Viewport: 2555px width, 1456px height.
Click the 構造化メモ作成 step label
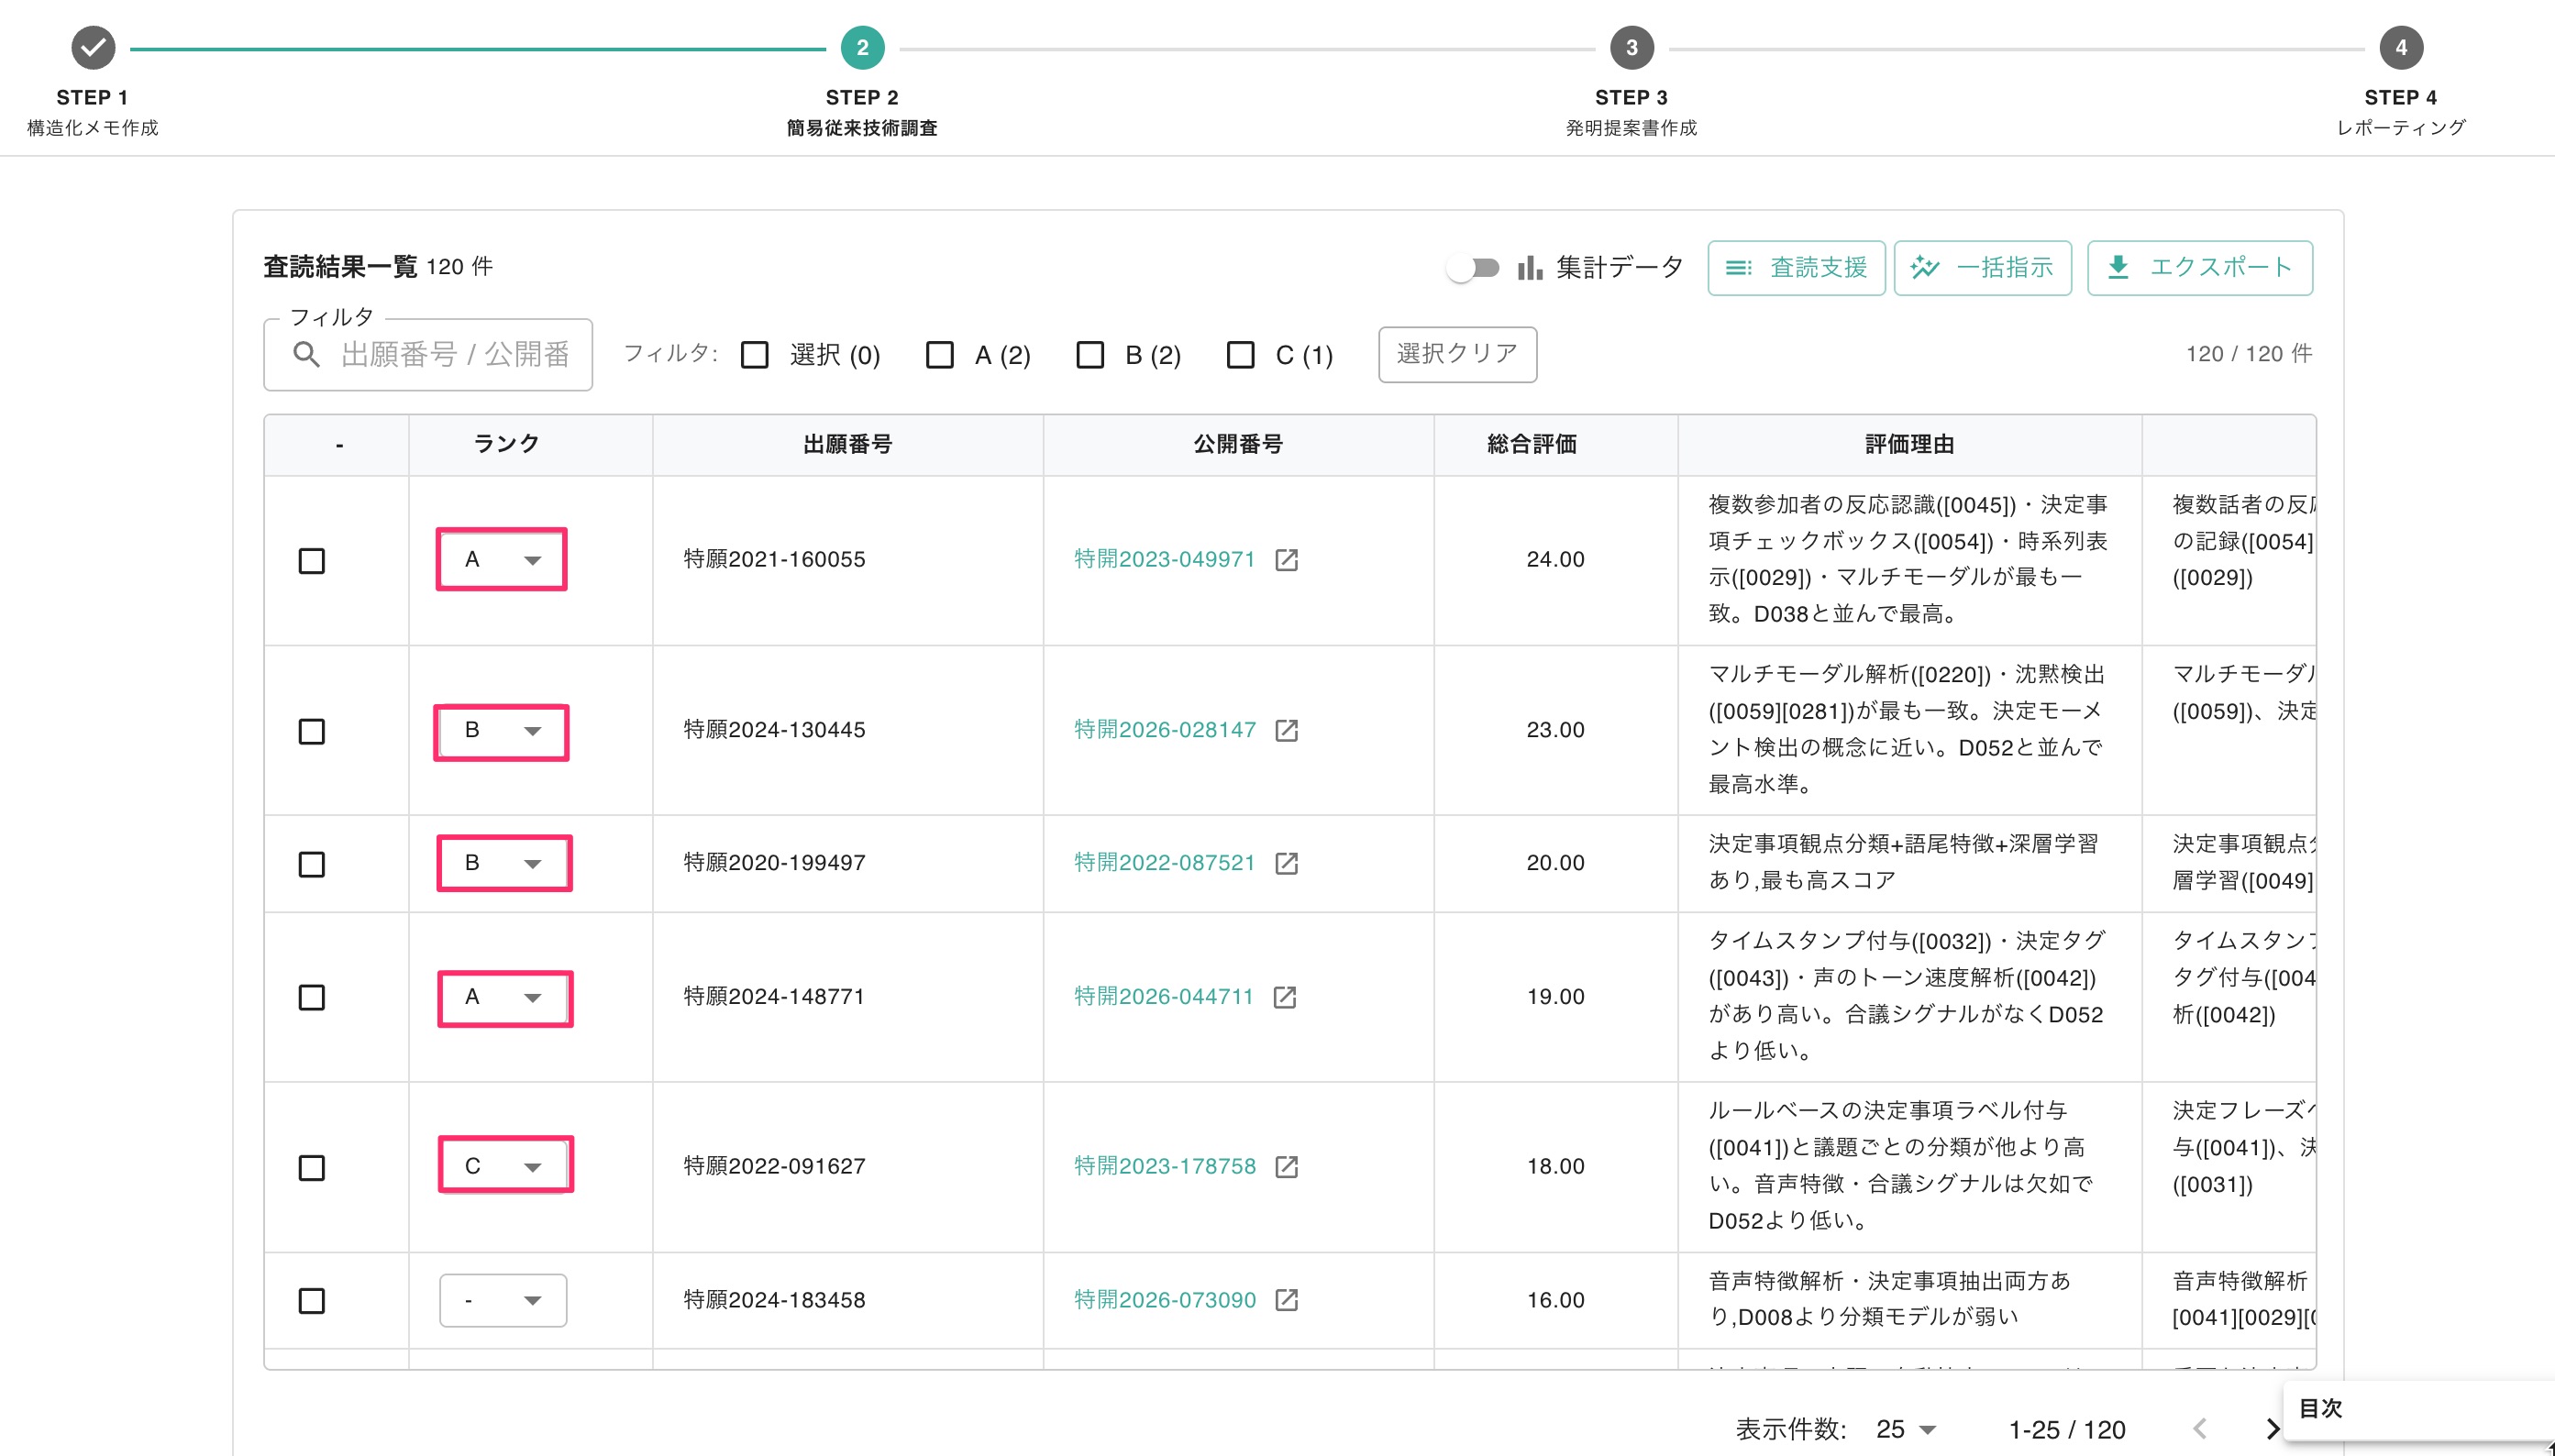92,128
